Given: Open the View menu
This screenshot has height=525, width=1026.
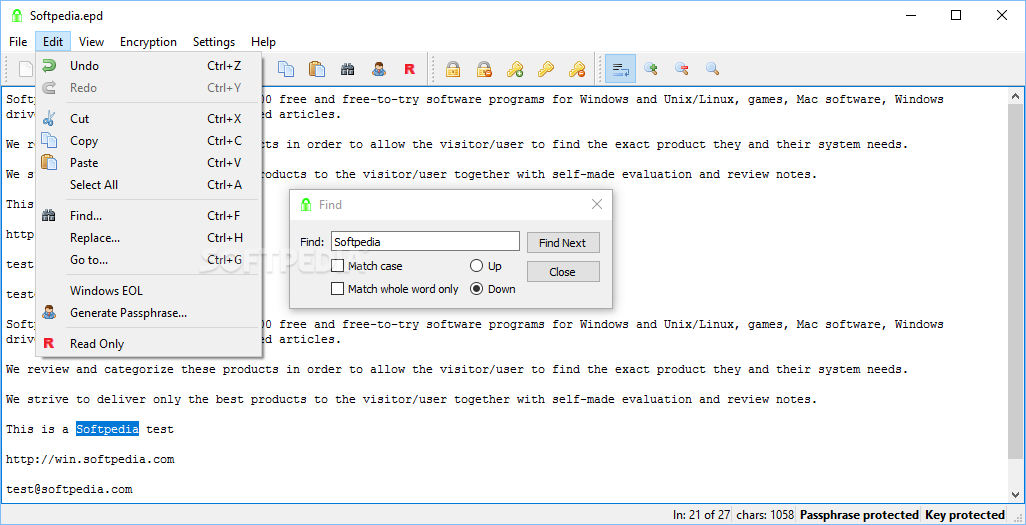Looking at the screenshot, I should (92, 42).
